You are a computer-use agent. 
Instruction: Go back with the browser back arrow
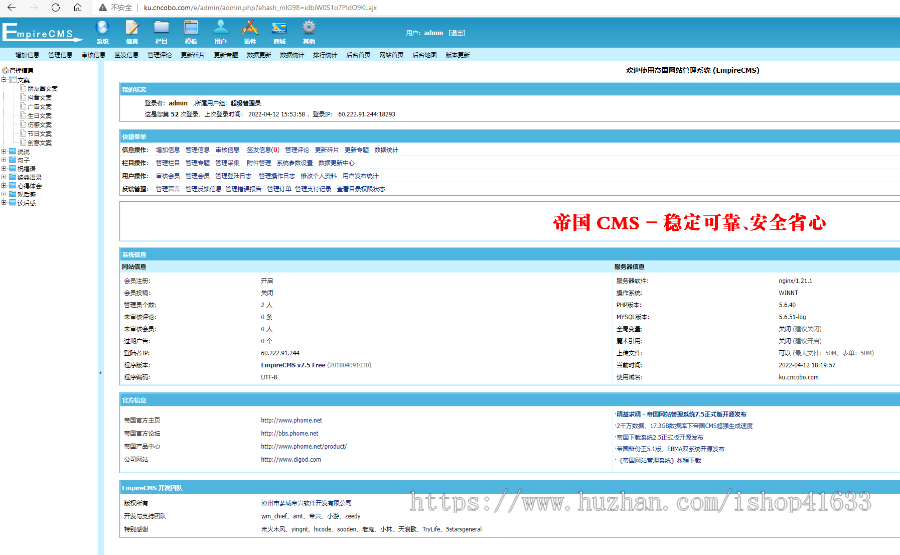click(11, 7)
